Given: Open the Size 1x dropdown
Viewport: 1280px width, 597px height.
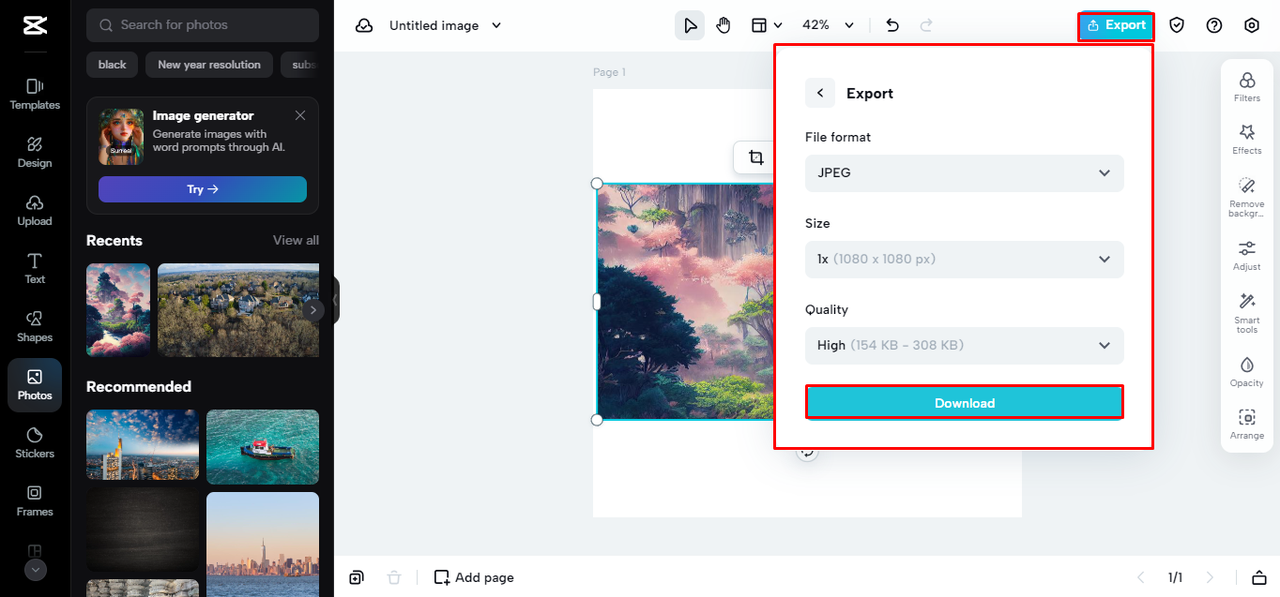Looking at the screenshot, I should [964, 259].
